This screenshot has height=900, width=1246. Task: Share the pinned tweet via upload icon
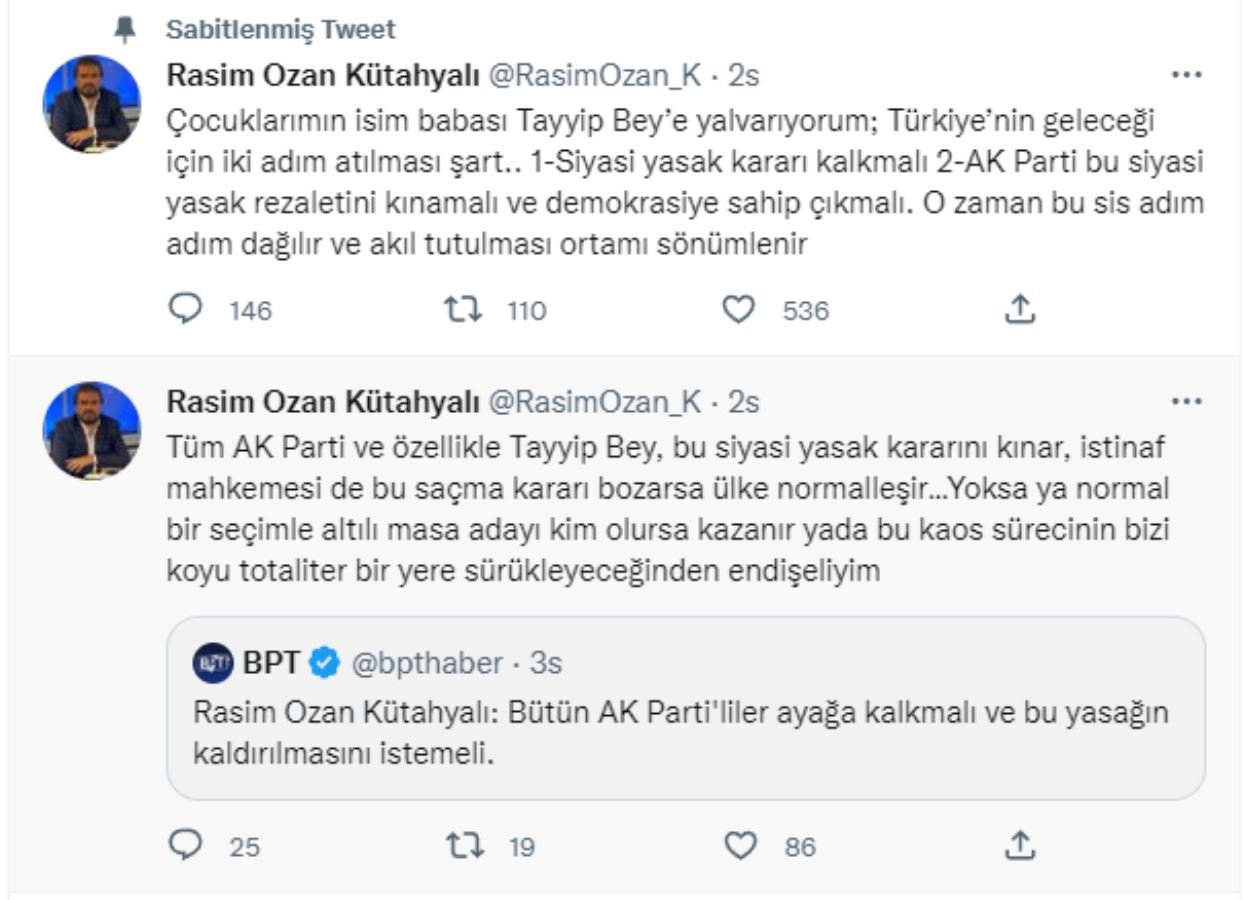click(1018, 311)
